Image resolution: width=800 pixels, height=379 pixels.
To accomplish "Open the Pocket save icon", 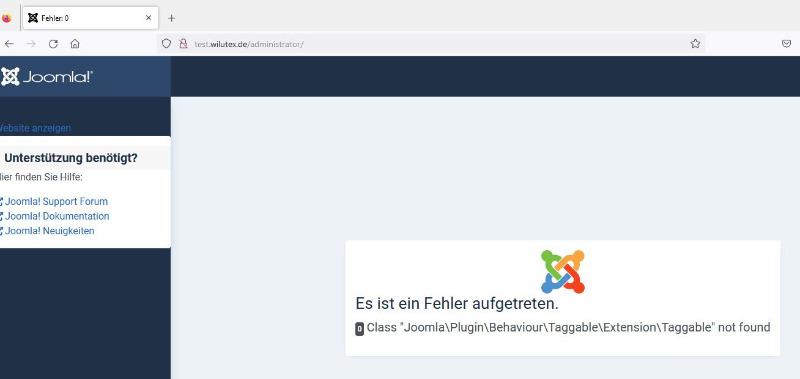I will coord(786,44).
